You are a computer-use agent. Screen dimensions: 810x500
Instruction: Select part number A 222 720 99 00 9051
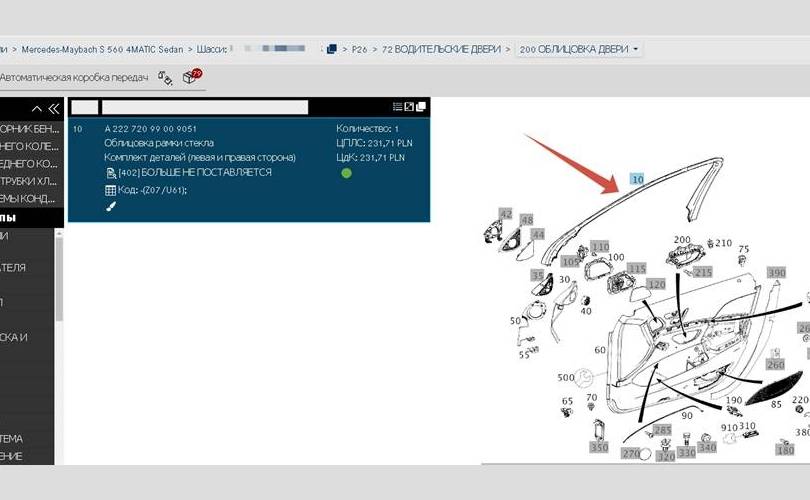[x=150, y=129]
